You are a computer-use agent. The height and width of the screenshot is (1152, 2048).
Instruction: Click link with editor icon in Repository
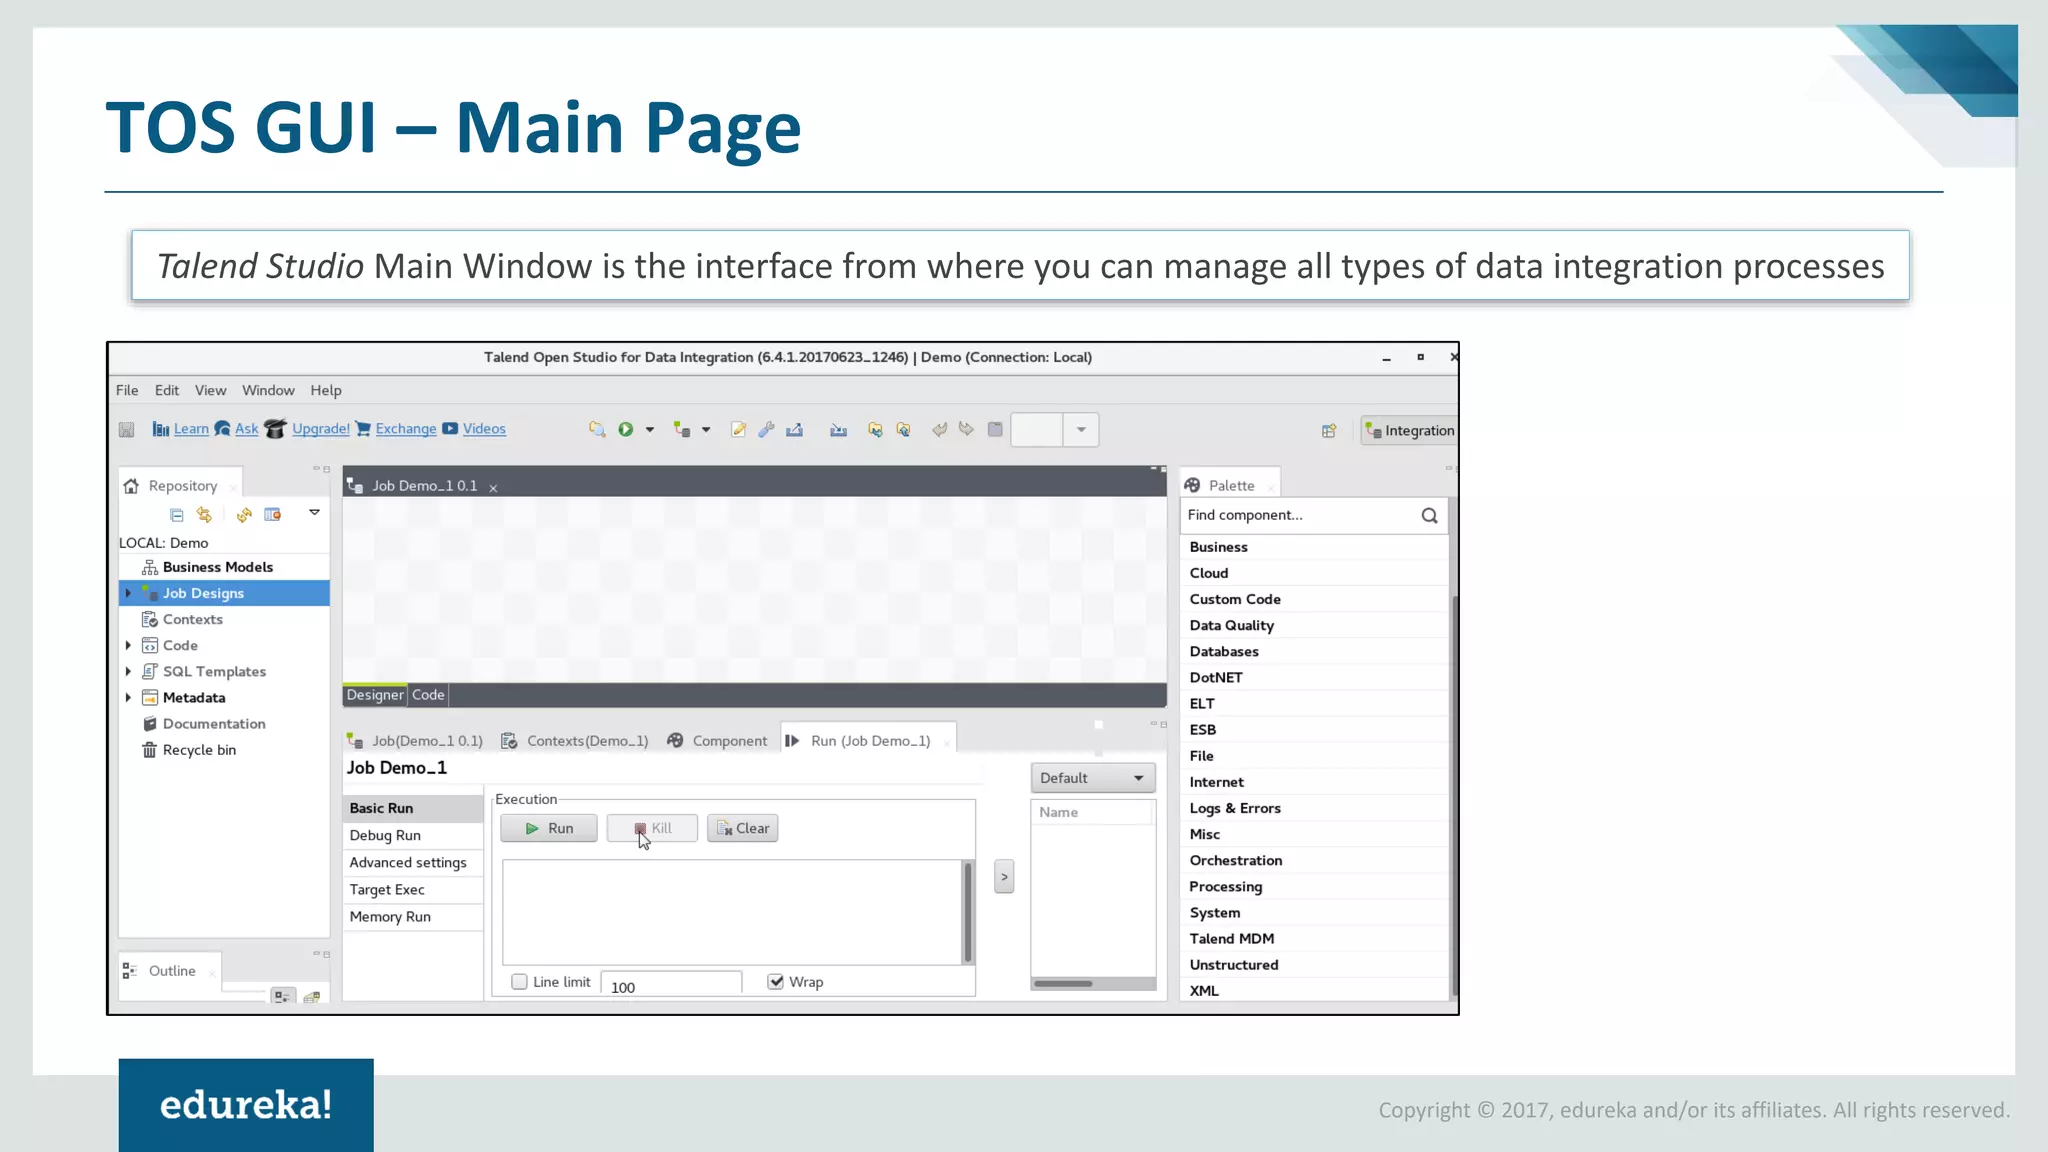pyautogui.click(x=205, y=515)
